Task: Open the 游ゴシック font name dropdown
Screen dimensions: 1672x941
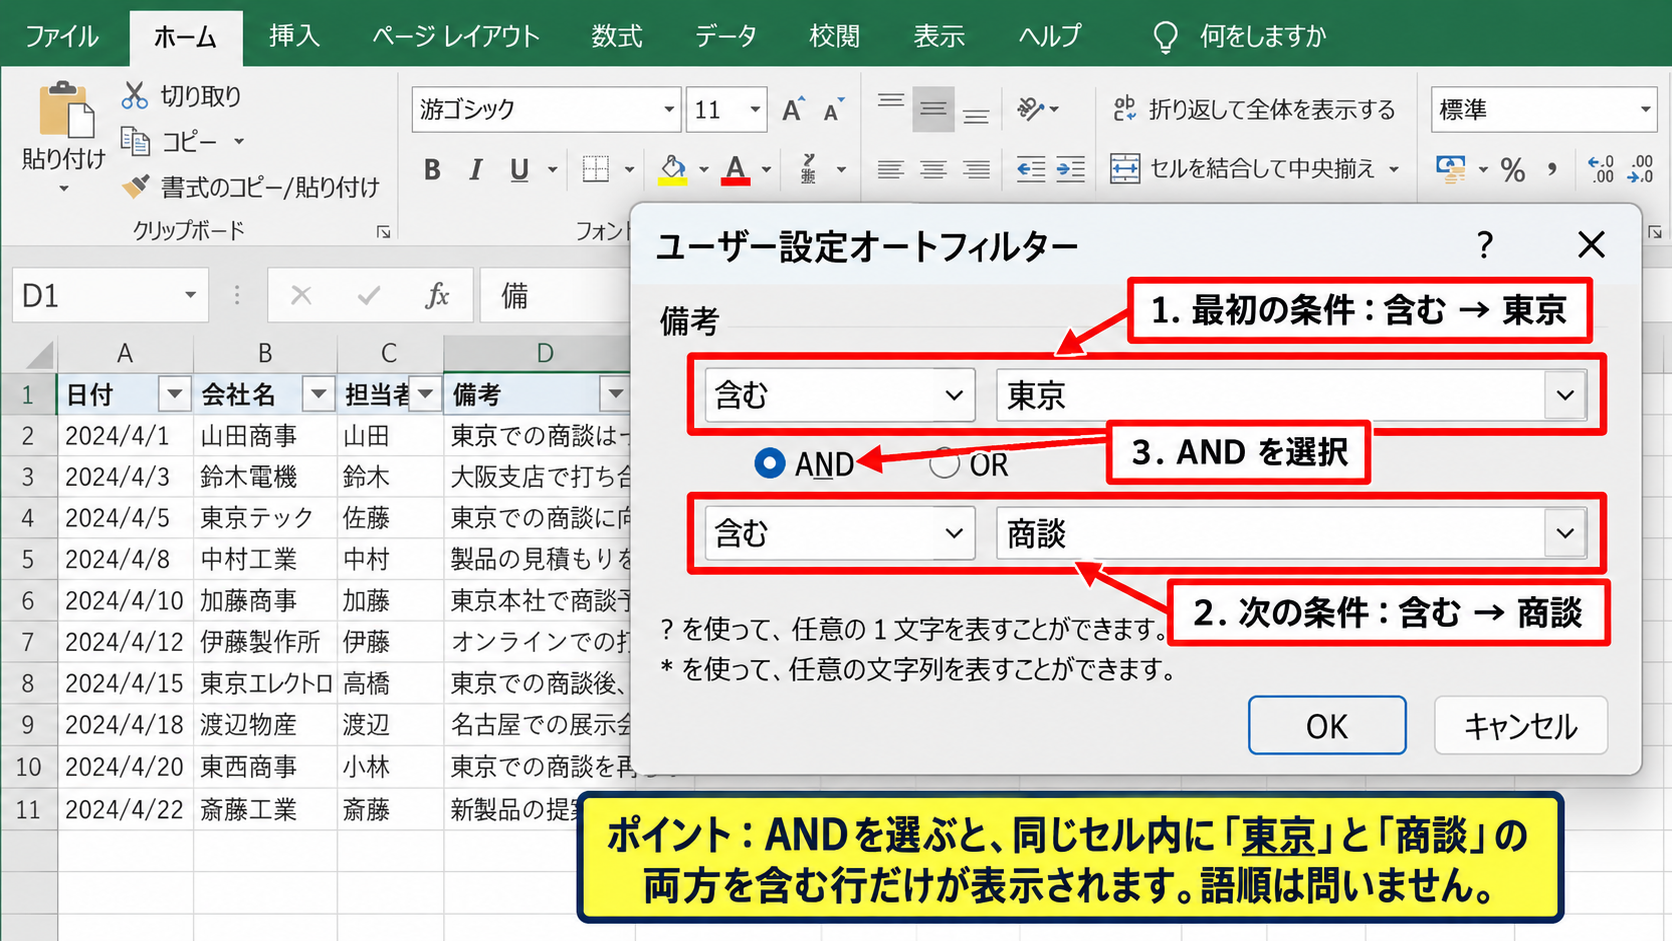Action: [669, 109]
